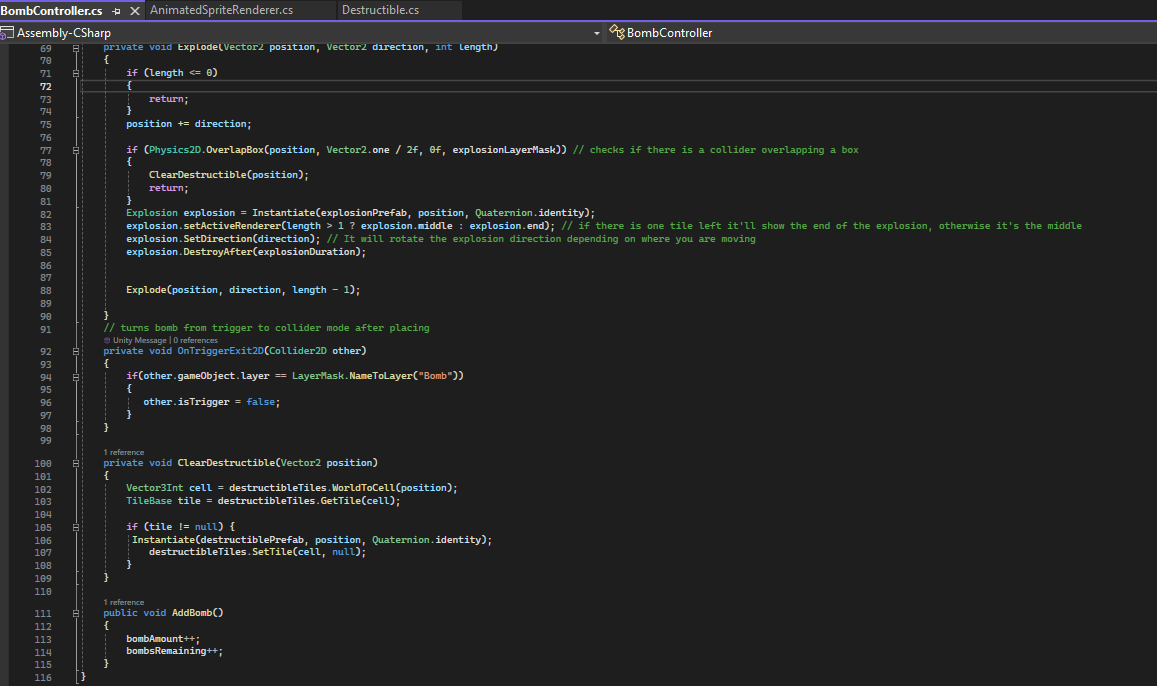The image size is (1157, 686).
Task: Open the Destructible.cs tab
Action: pyautogui.click(x=380, y=10)
